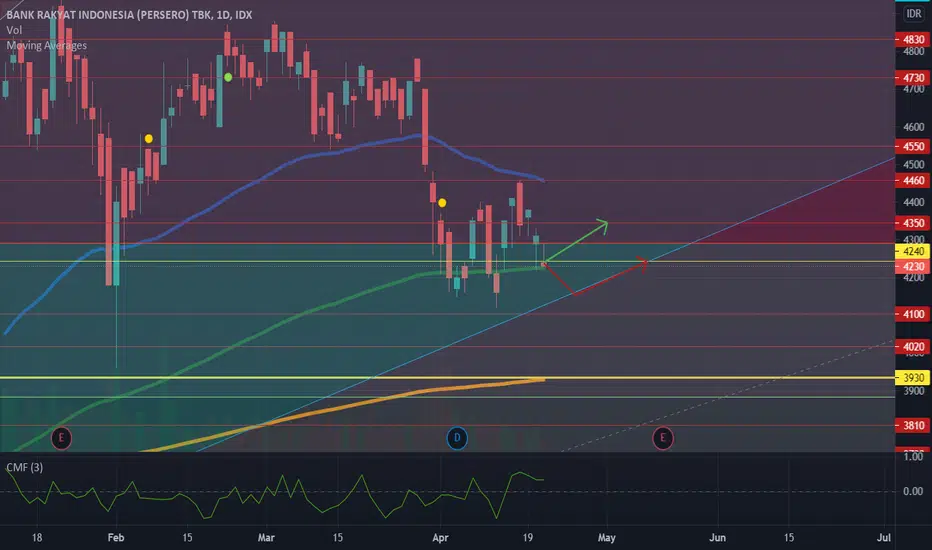The width and height of the screenshot is (932, 550).
Task: Click the 4830 price label
Action: 913,40
